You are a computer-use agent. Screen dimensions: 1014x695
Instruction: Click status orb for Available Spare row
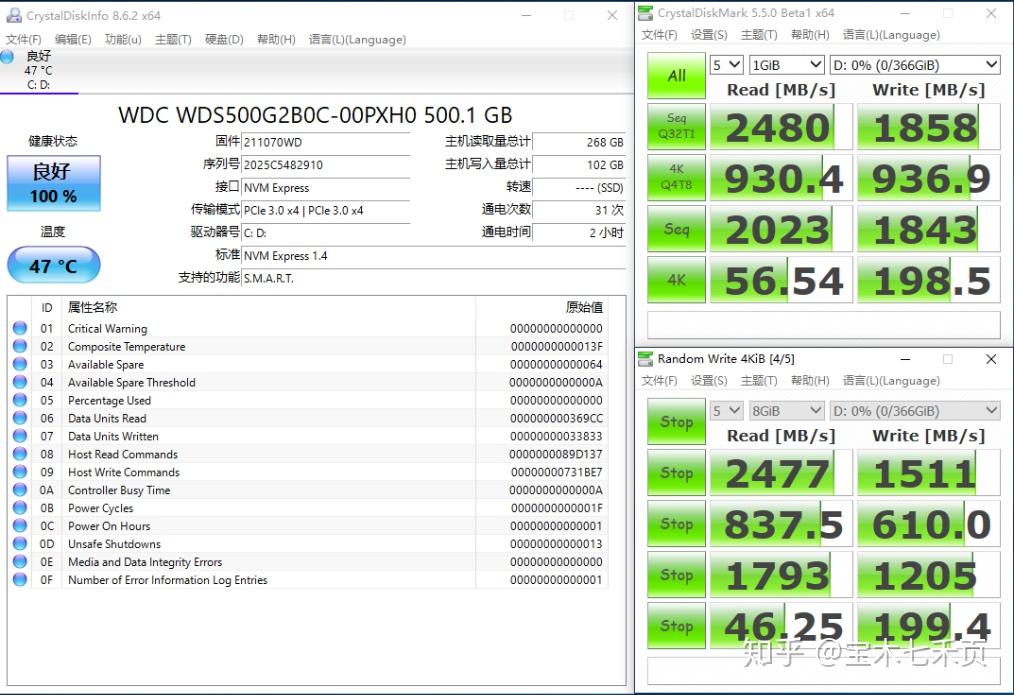(20, 365)
